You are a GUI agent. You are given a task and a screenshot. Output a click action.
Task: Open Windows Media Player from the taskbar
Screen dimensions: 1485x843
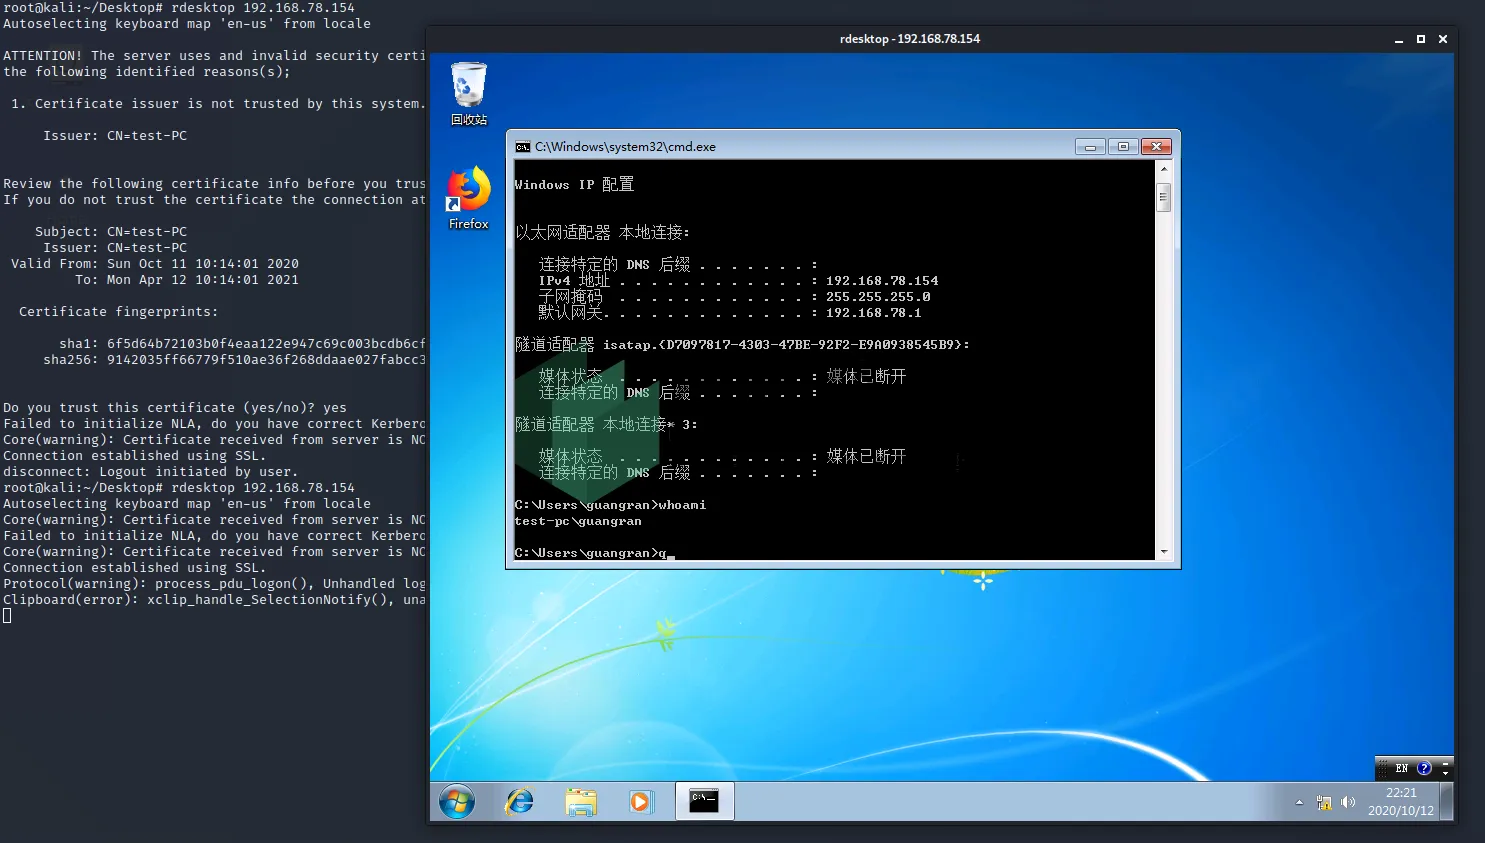tap(640, 802)
